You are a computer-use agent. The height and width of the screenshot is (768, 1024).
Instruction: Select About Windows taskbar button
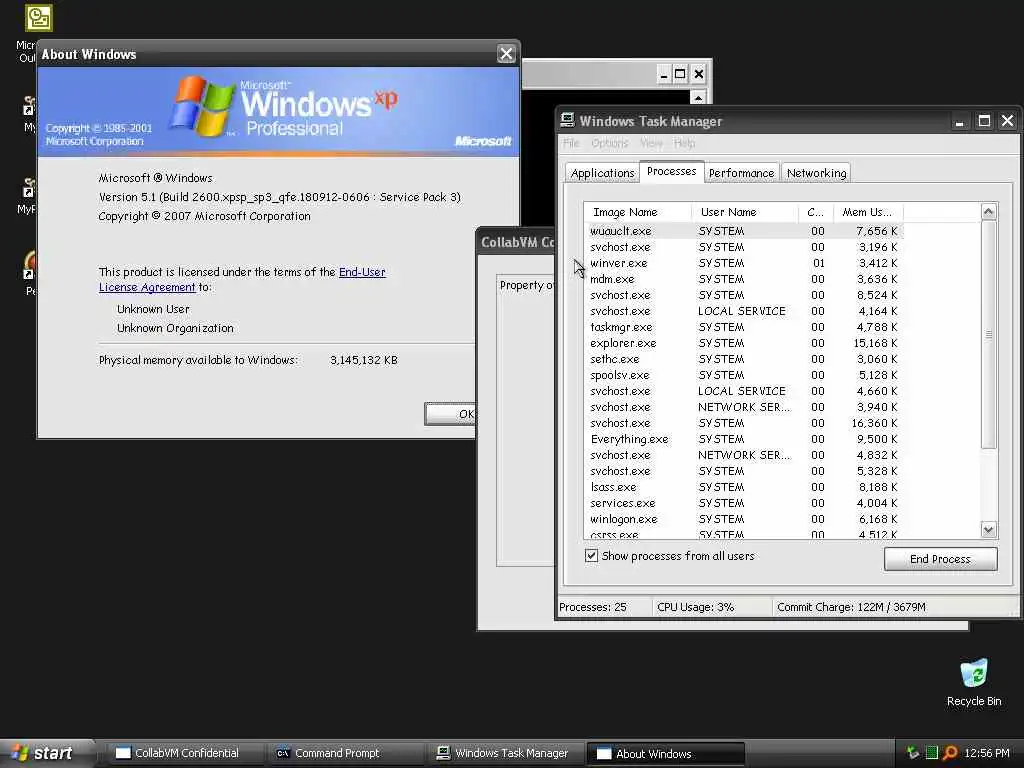(665, 753)
